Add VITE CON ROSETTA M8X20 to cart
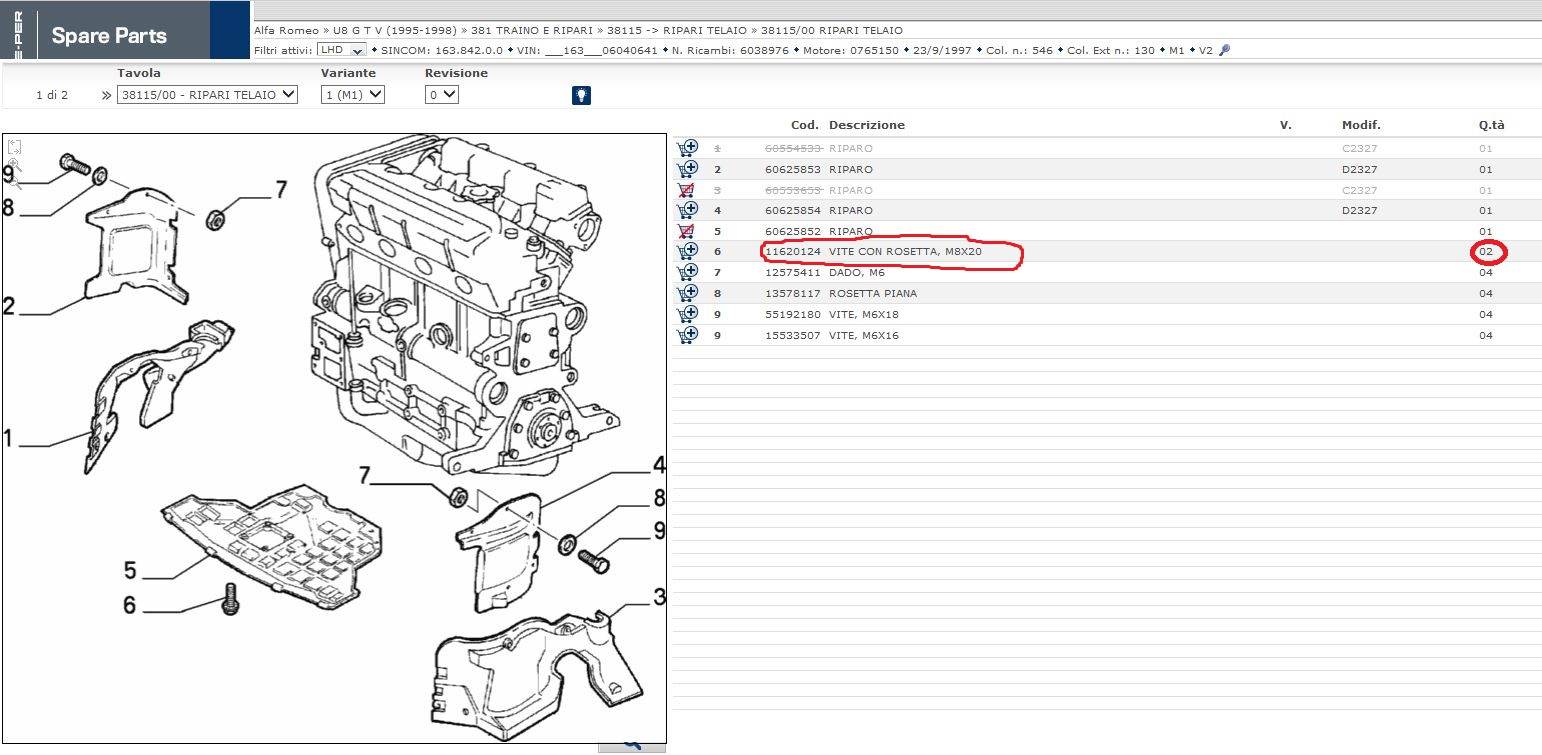This screenshot has height=755, width=1542. [687, 252]
